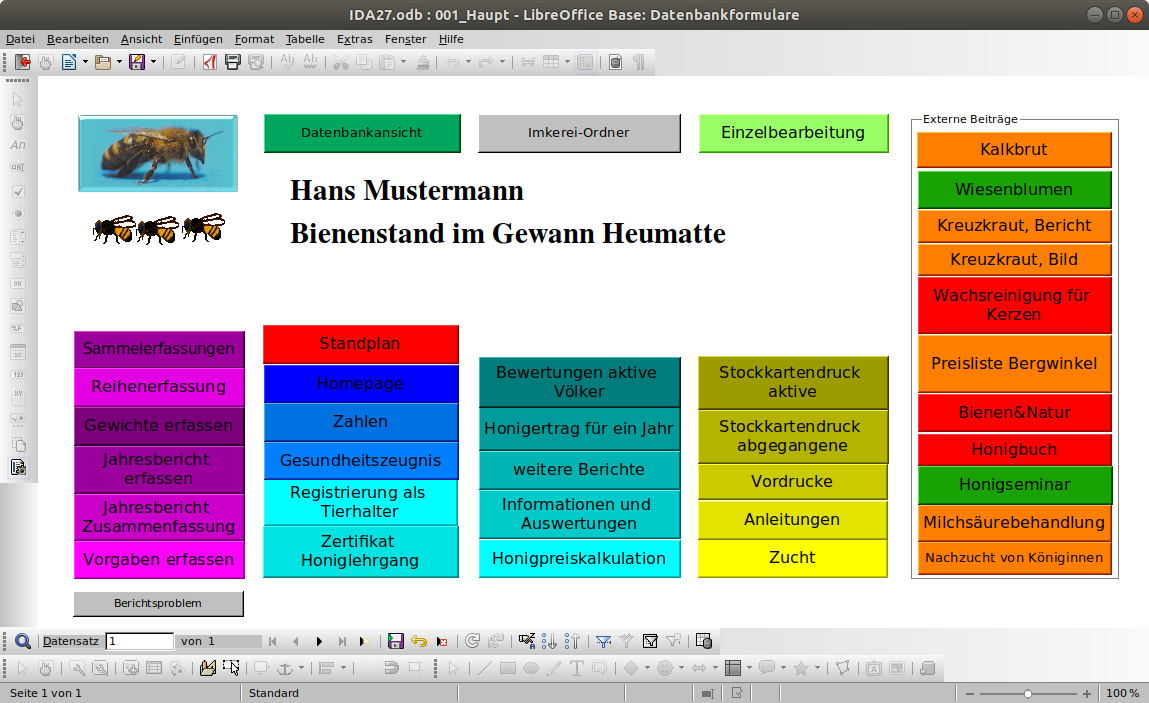
Task: Expand the basic shapes diamond dropdown
Action: 647,668
